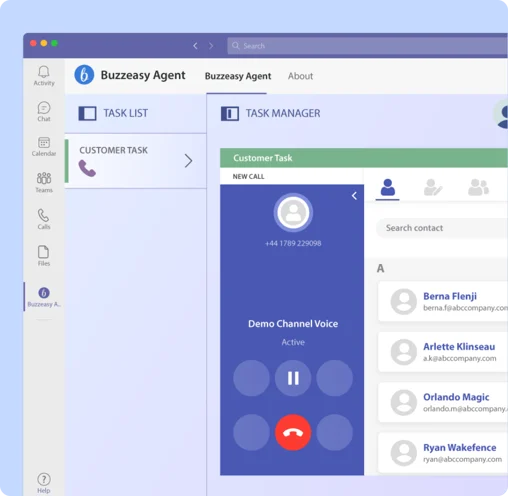The width and height of the screenshot is (508, 496).
Task: Click blank button left of hang up
Action: pyautogui.click(x=252, y=432)
